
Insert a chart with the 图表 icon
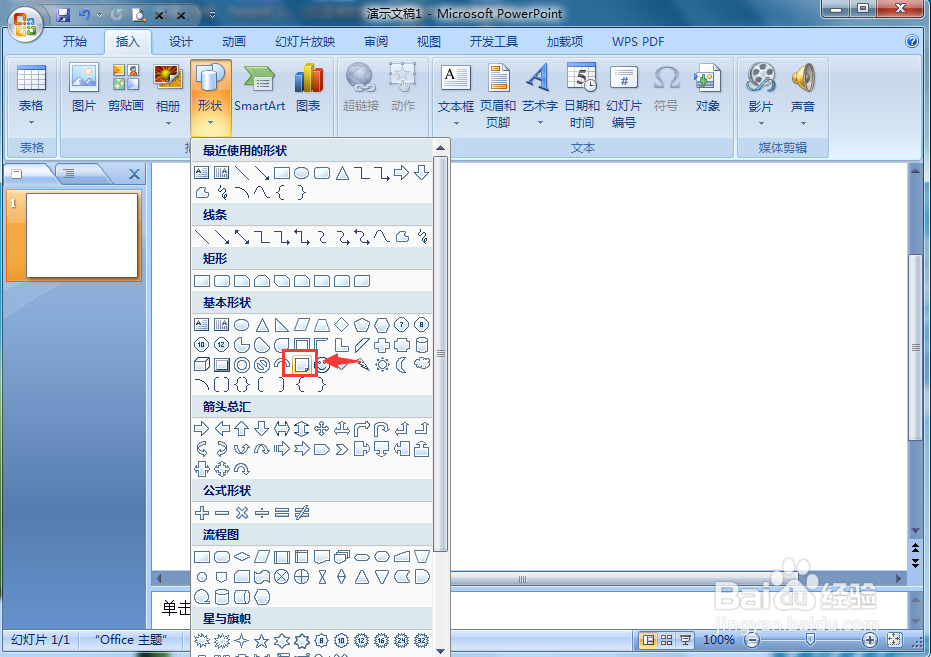pos(308,88)
